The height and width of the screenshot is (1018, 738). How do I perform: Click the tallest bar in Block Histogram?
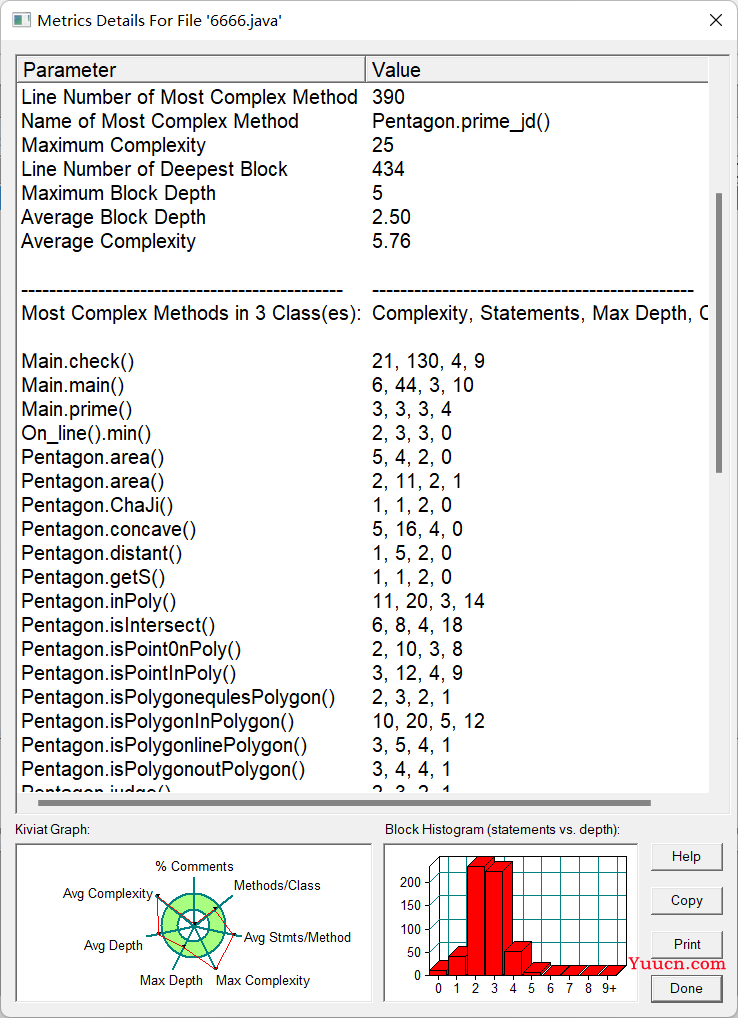tap(477, 918)
